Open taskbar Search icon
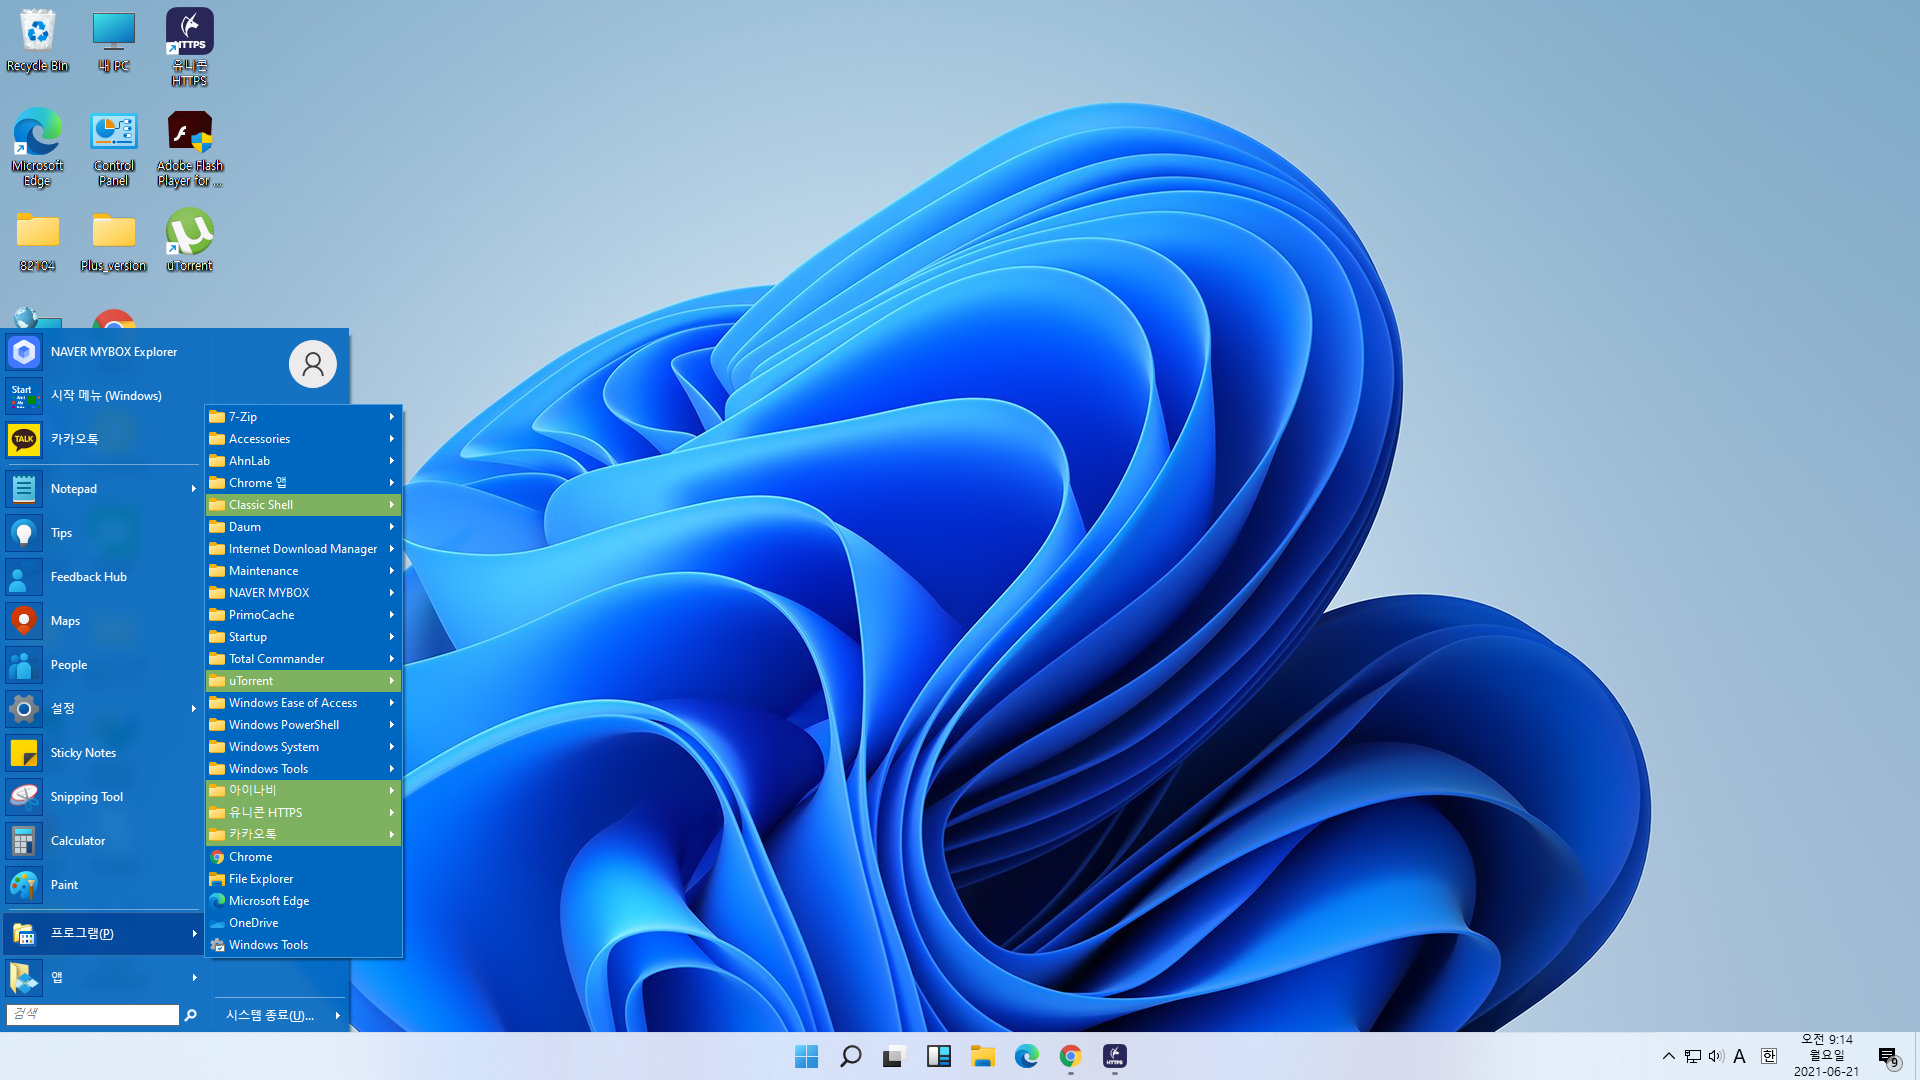This screenshot has height=1080, width=1920. click(850, 1056)
